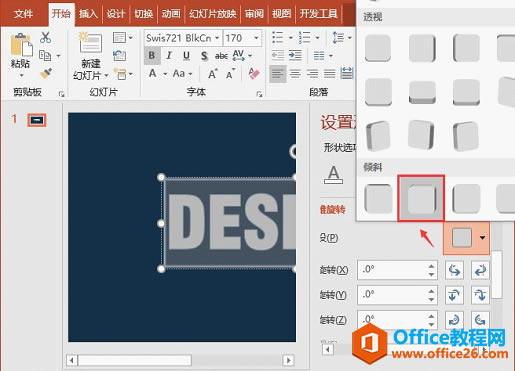
Task: Expand the 3D rotation preset dropdown arrow
Action: click(x=482, y=238)
